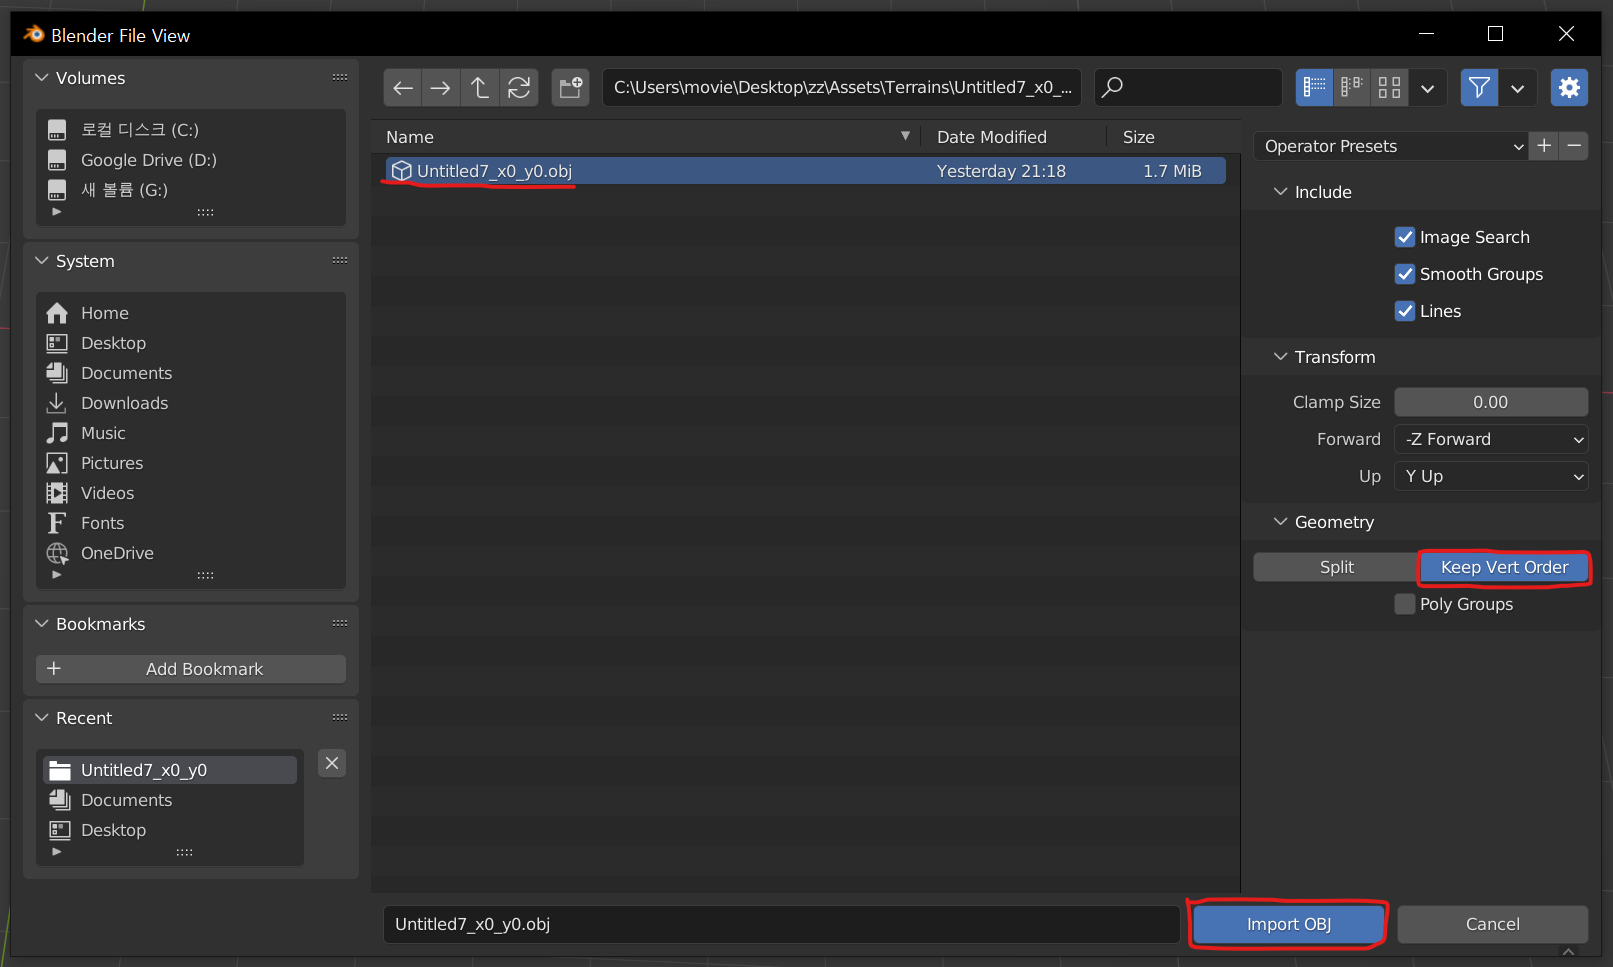Open the Up axis dropdown
This screenshot has width=1613, height=967.
(1491, 476)
